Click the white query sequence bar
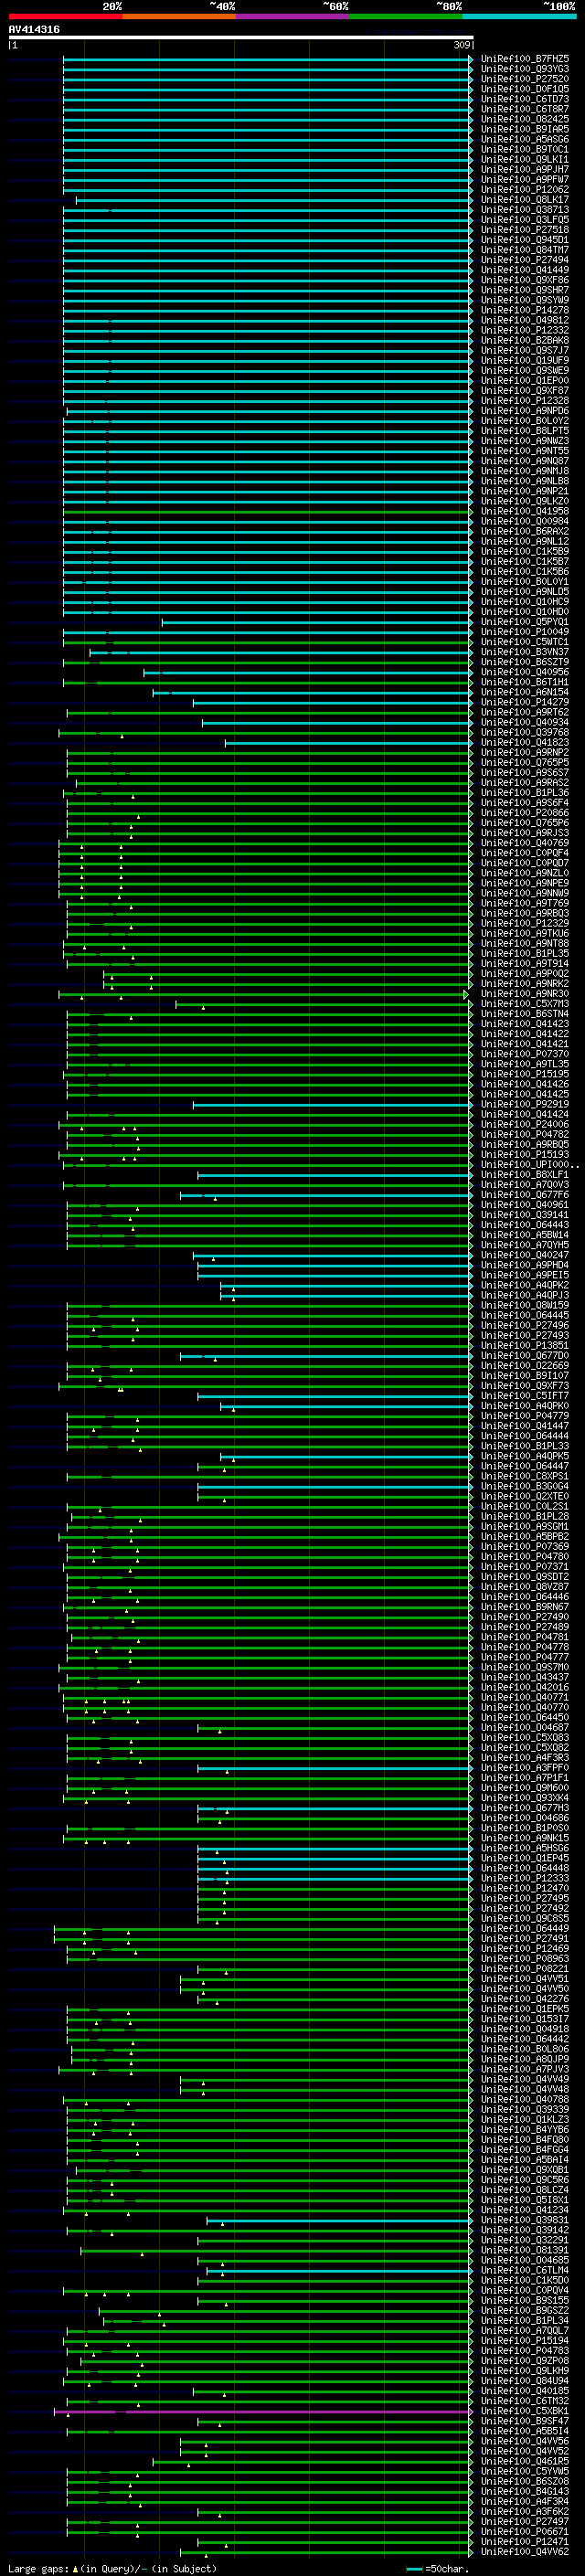This screenshot has width=585, height=2576. (241, 37)
